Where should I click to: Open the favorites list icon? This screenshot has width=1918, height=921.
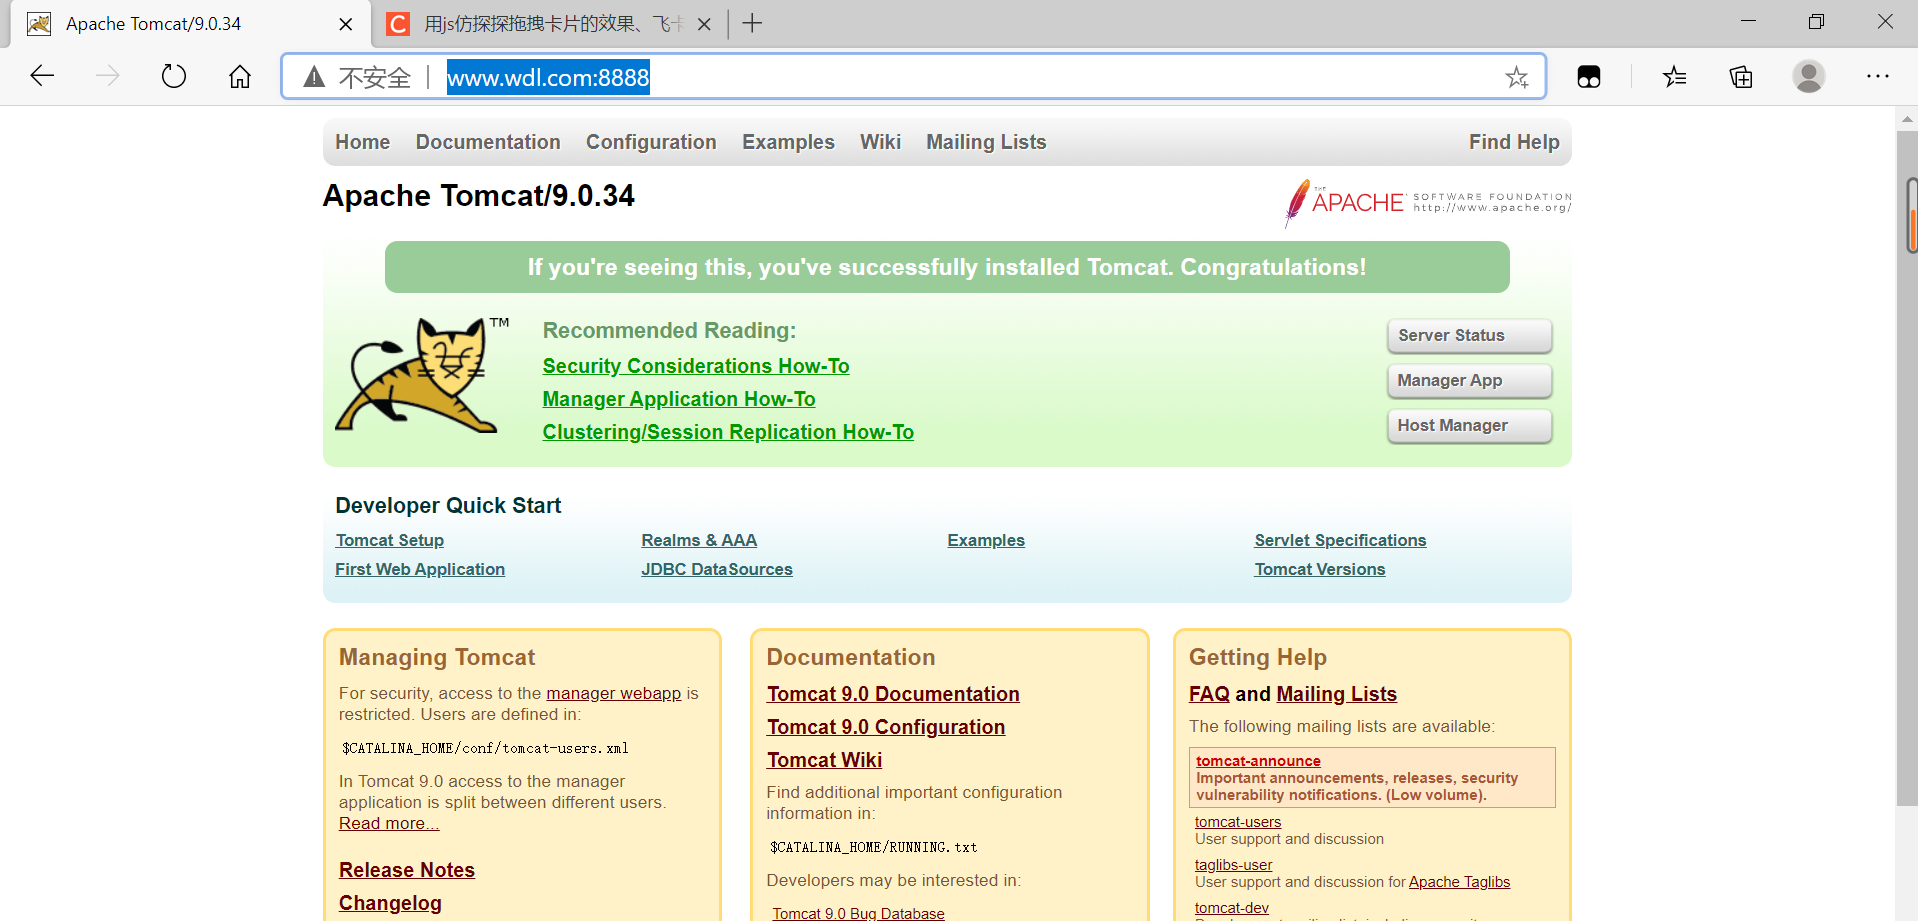coord(1675,76)
